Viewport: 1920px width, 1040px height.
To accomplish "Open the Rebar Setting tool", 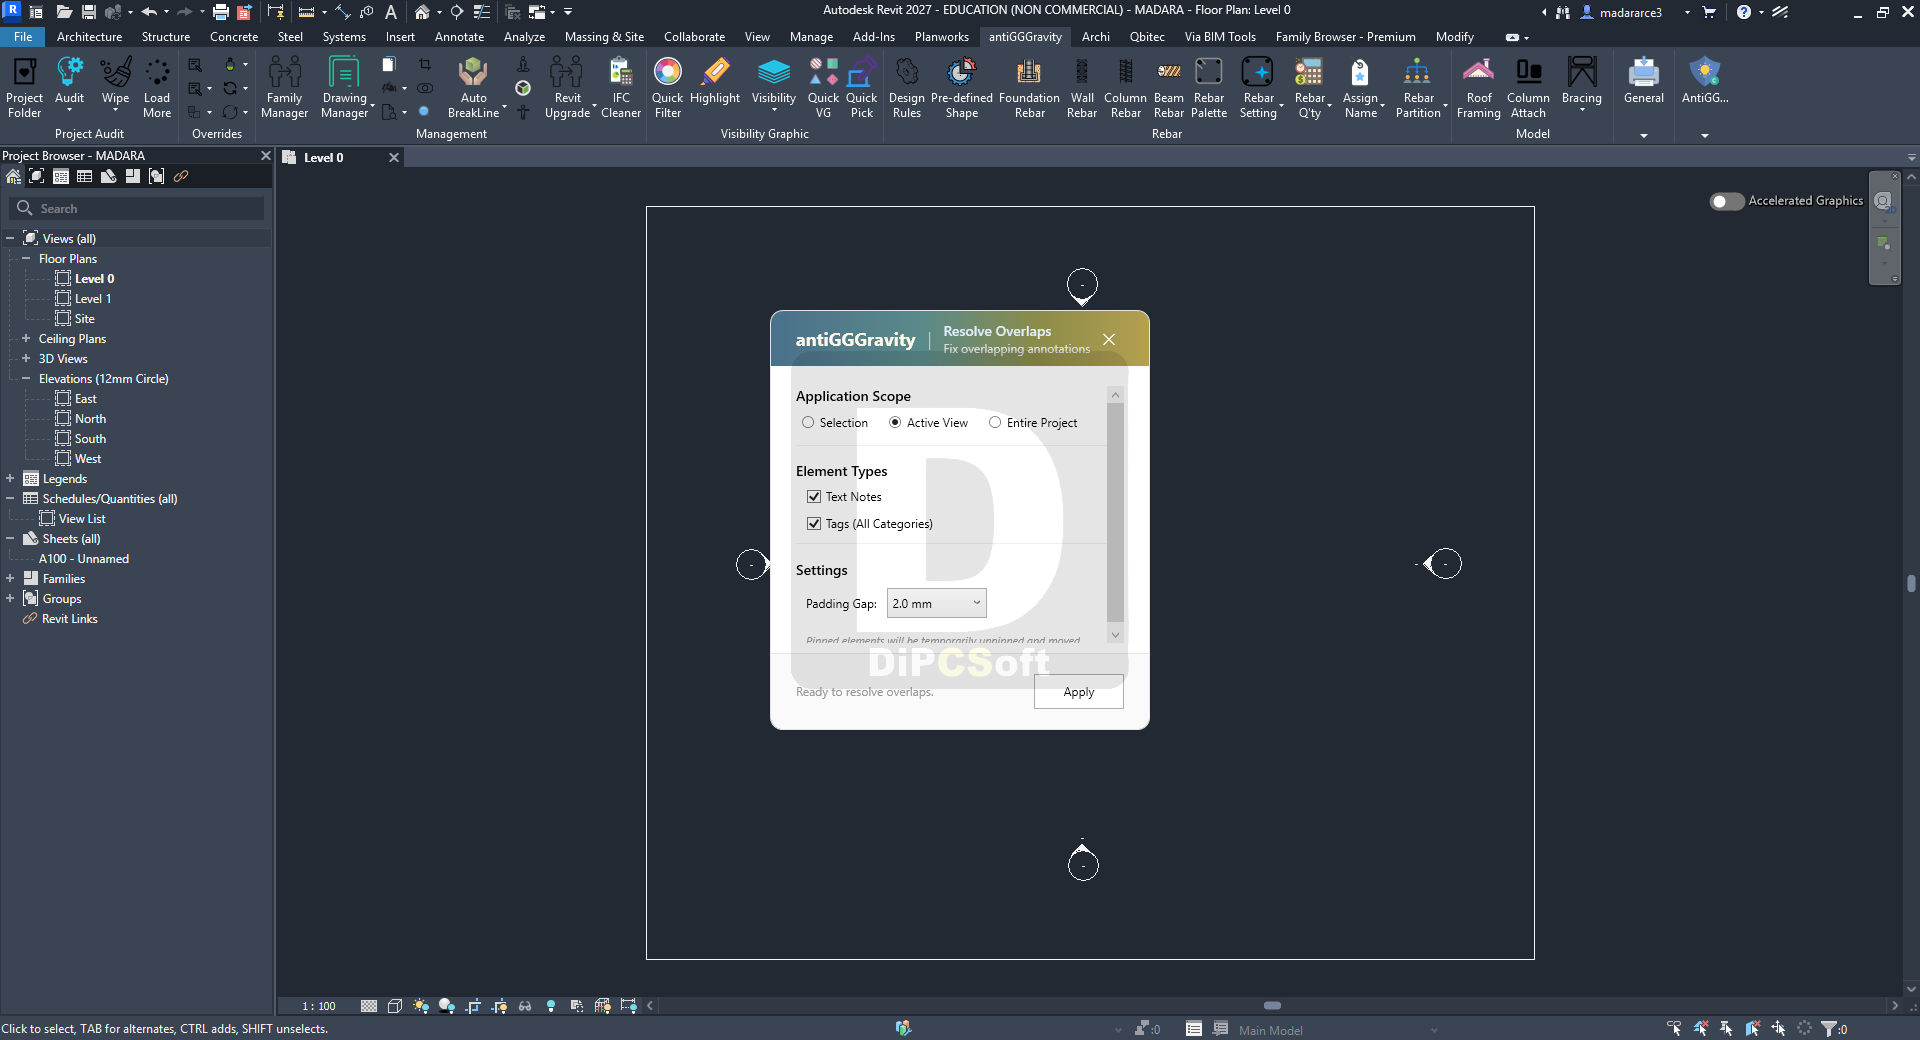I will click(x=1258, y=88).
